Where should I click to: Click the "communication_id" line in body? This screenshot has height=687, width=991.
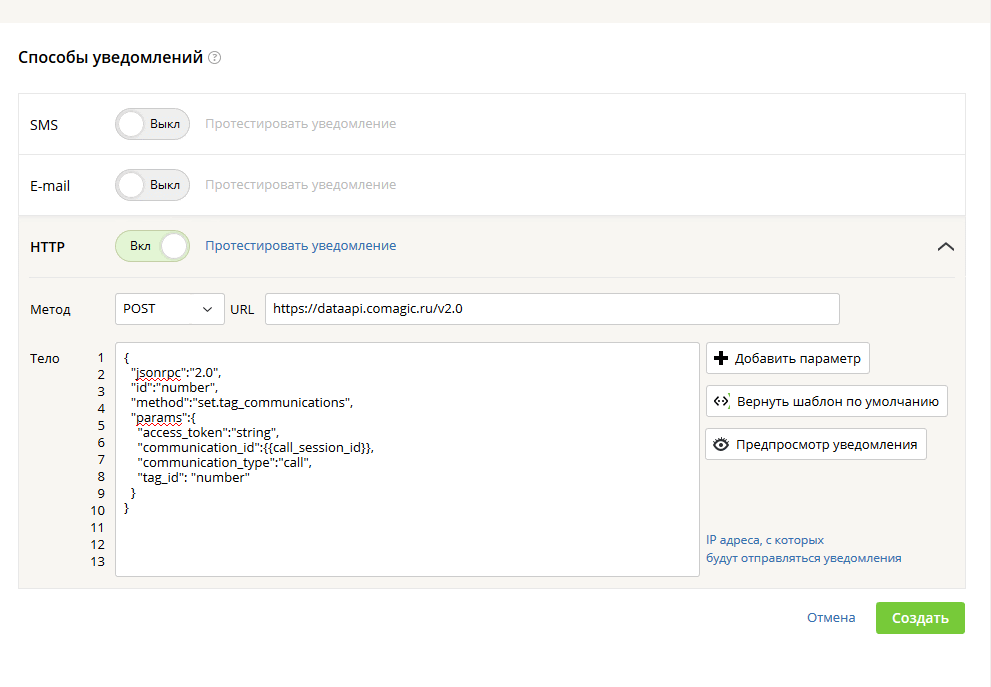(x=255, y=448)
